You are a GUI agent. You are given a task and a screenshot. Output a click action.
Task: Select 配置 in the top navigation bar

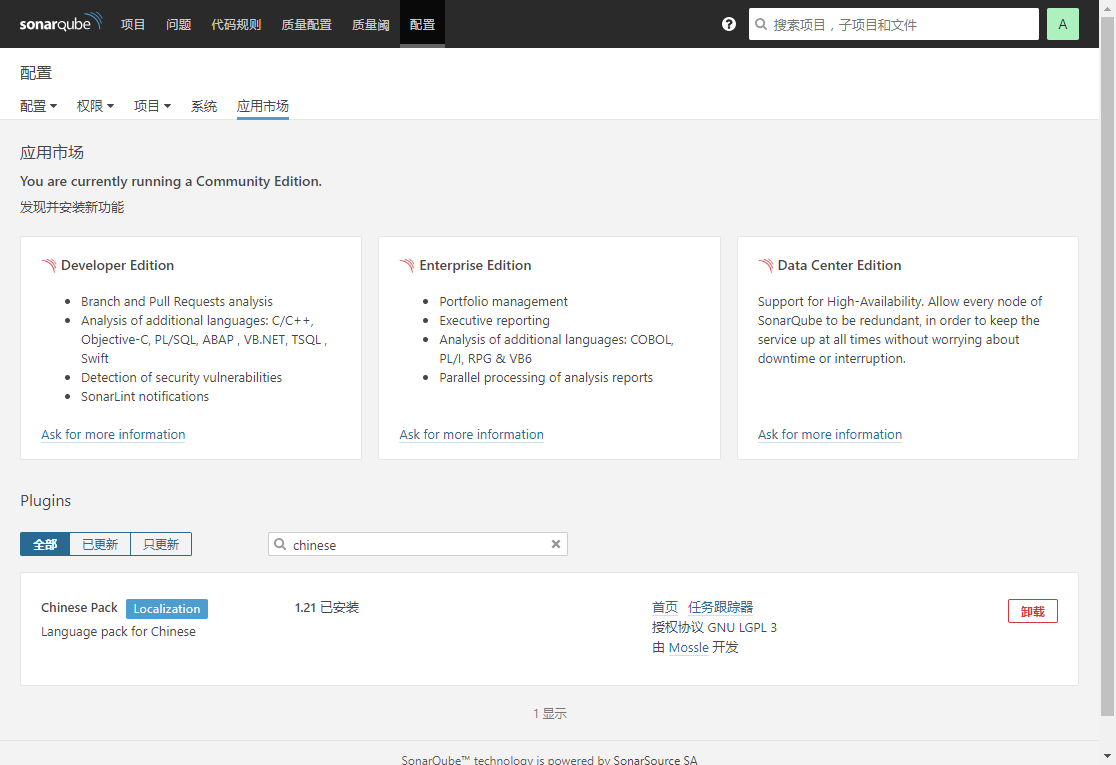point(422,24)
